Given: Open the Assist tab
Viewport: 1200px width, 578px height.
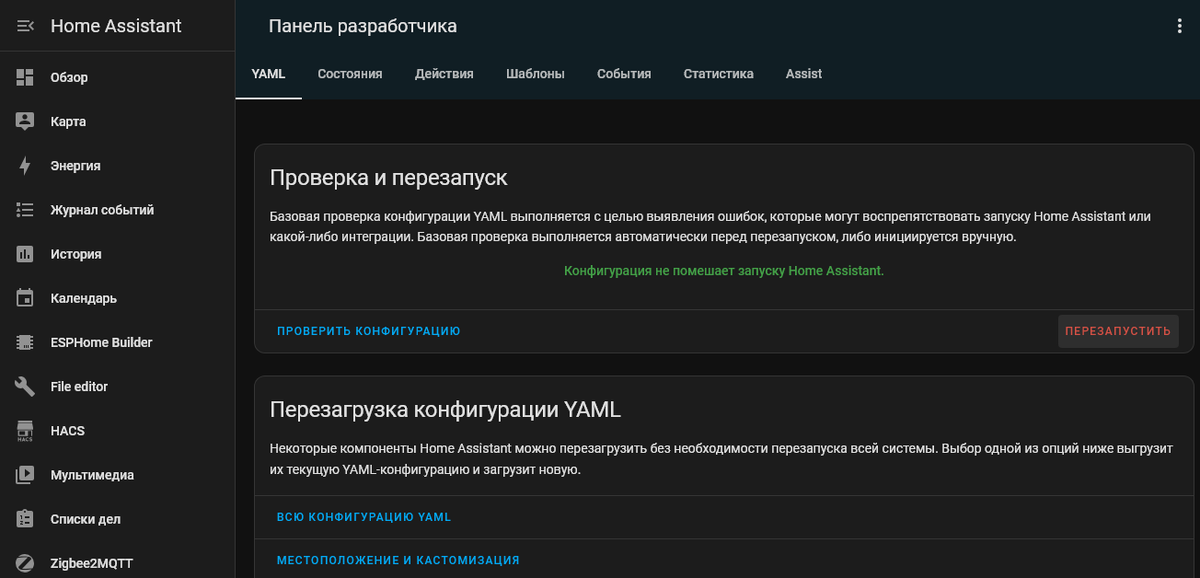Looking at the screenshot, I should click(803, 73).
